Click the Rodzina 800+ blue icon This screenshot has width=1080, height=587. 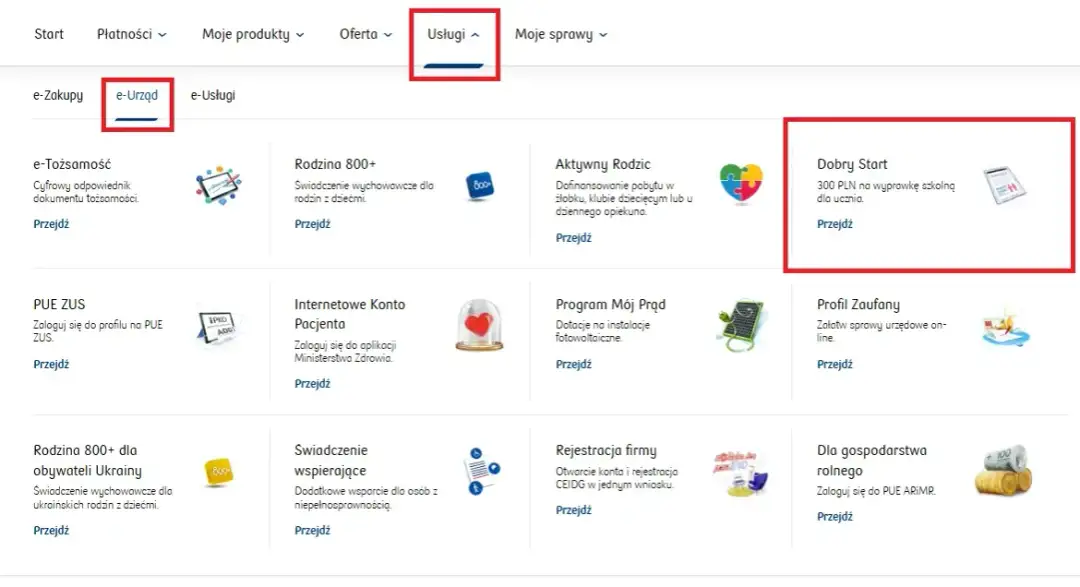[x=479, y=186]
